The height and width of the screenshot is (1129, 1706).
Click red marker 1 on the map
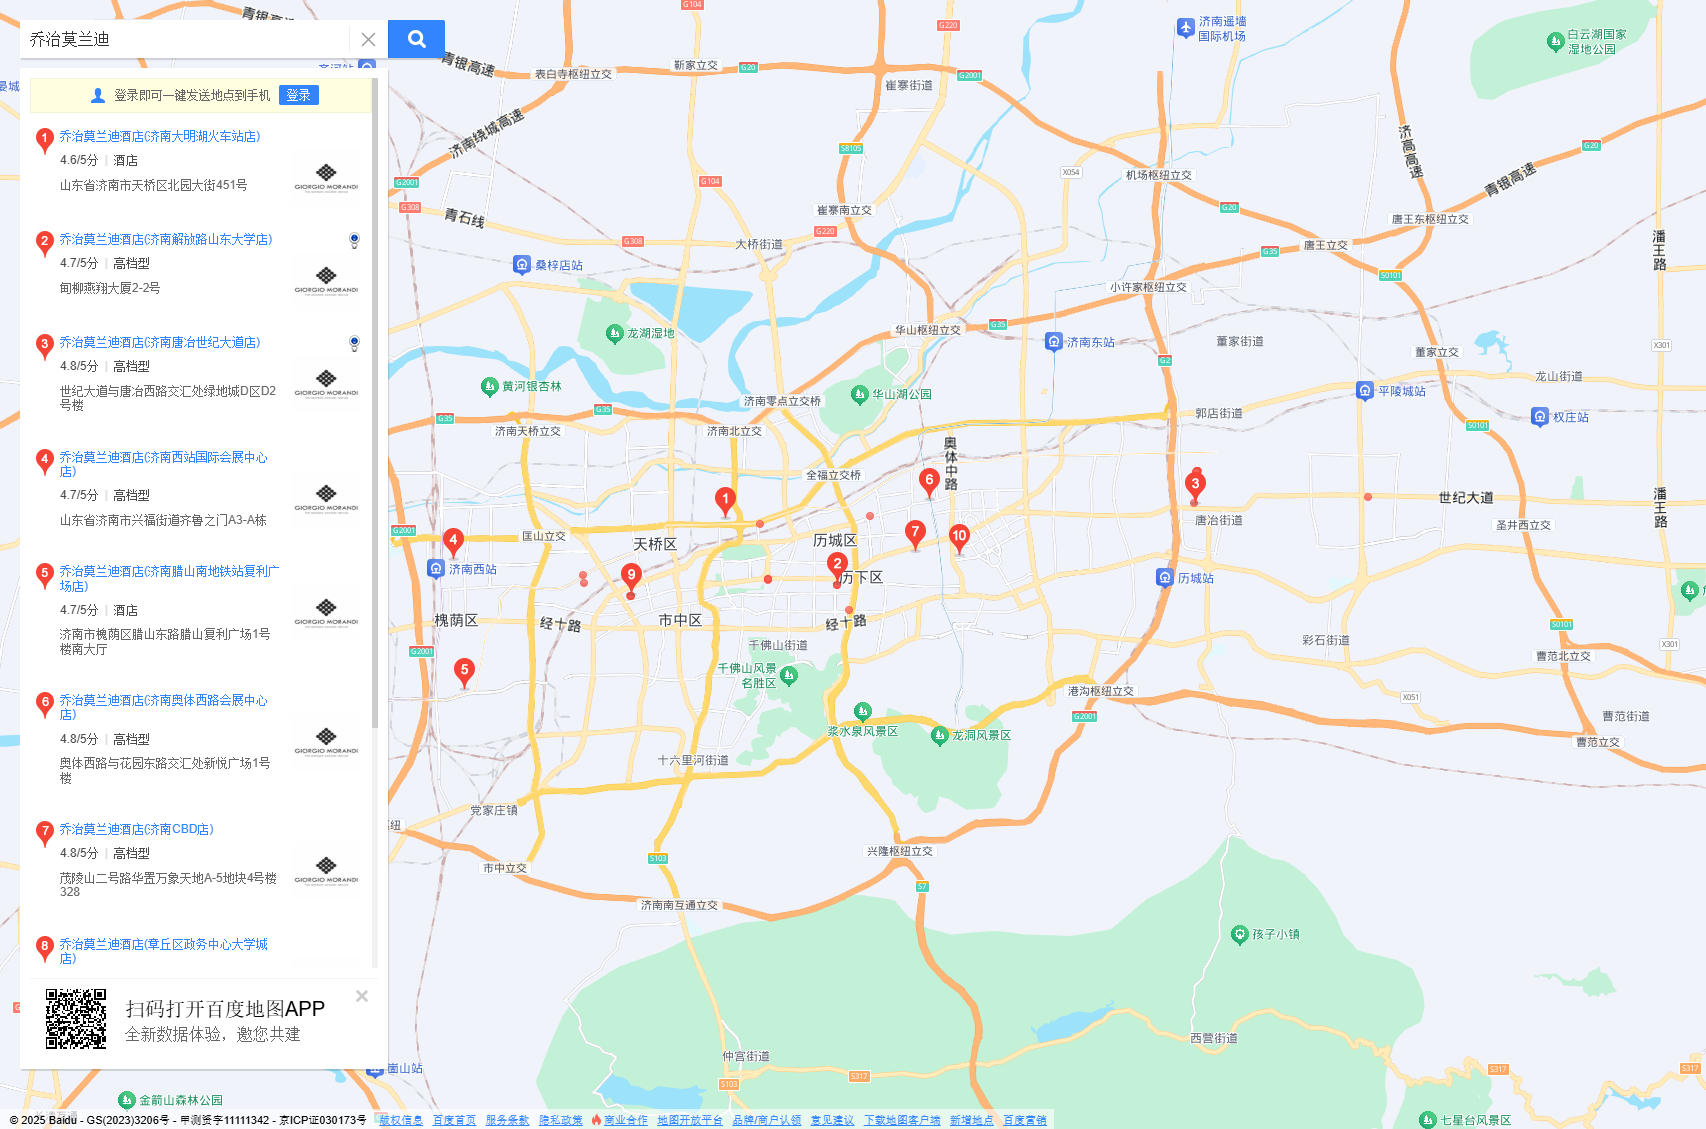coord(725,501)
